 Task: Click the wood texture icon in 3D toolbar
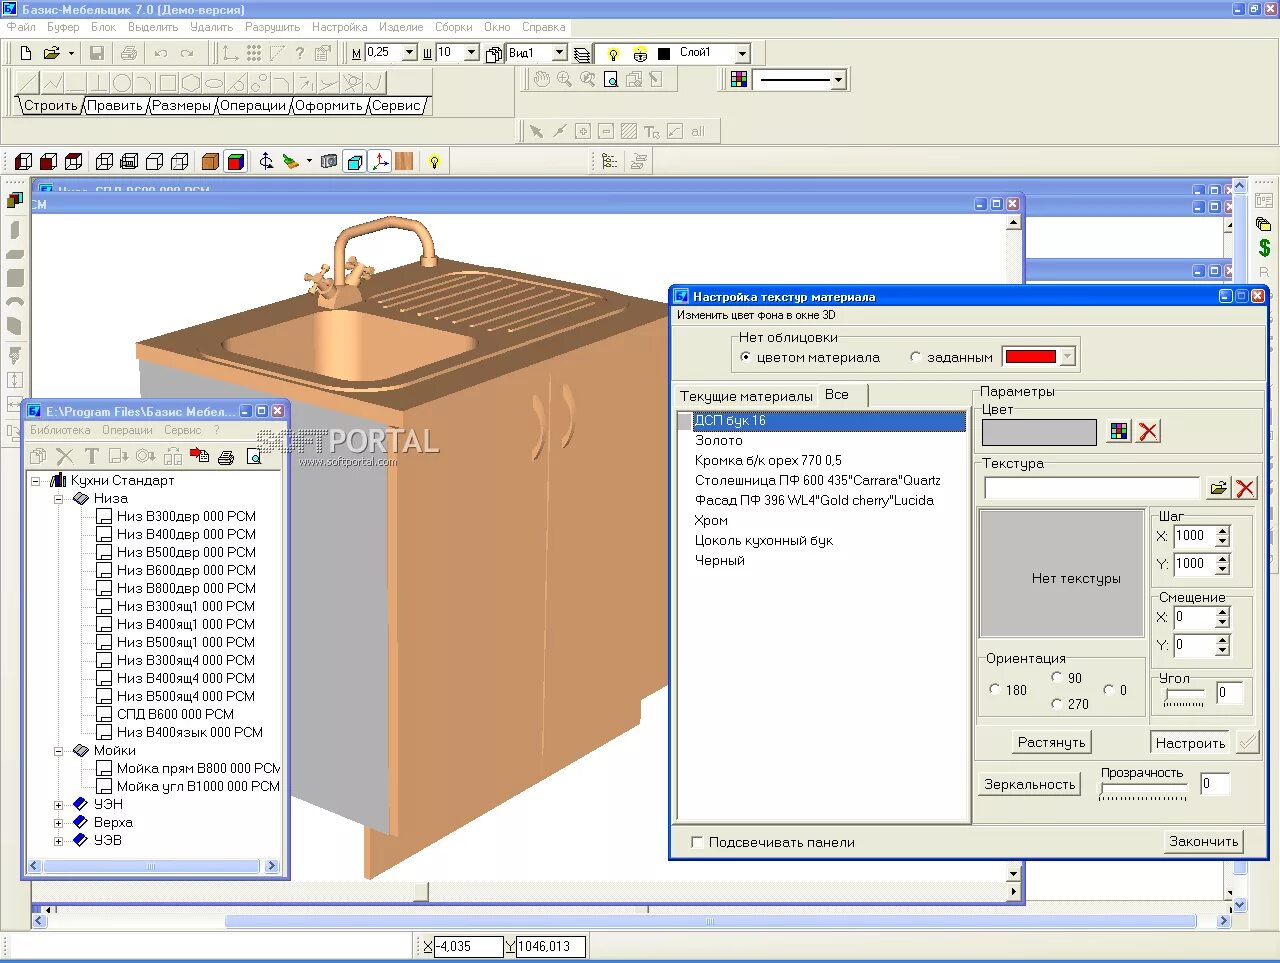click(x=404, y=162)
